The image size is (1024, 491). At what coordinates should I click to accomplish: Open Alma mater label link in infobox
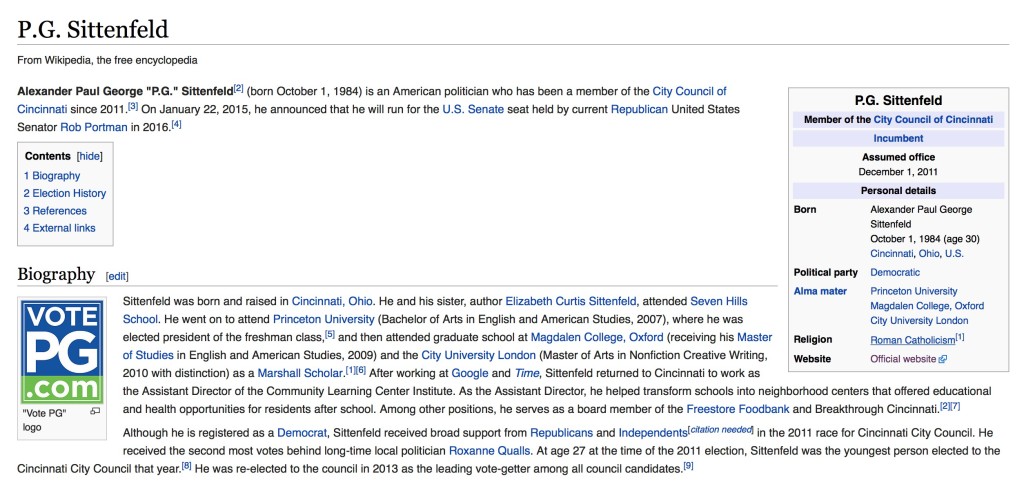click(820, 291)
